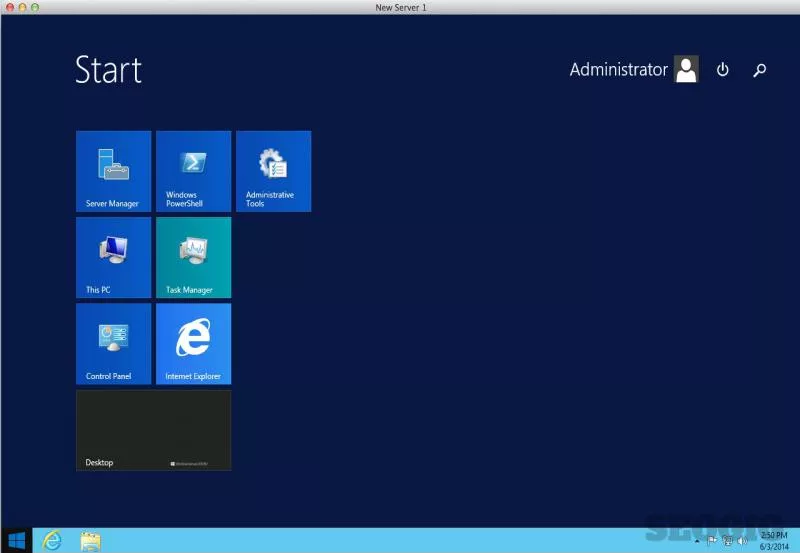
Task: Launch the Task Manager tile
Action: [193, 257]
